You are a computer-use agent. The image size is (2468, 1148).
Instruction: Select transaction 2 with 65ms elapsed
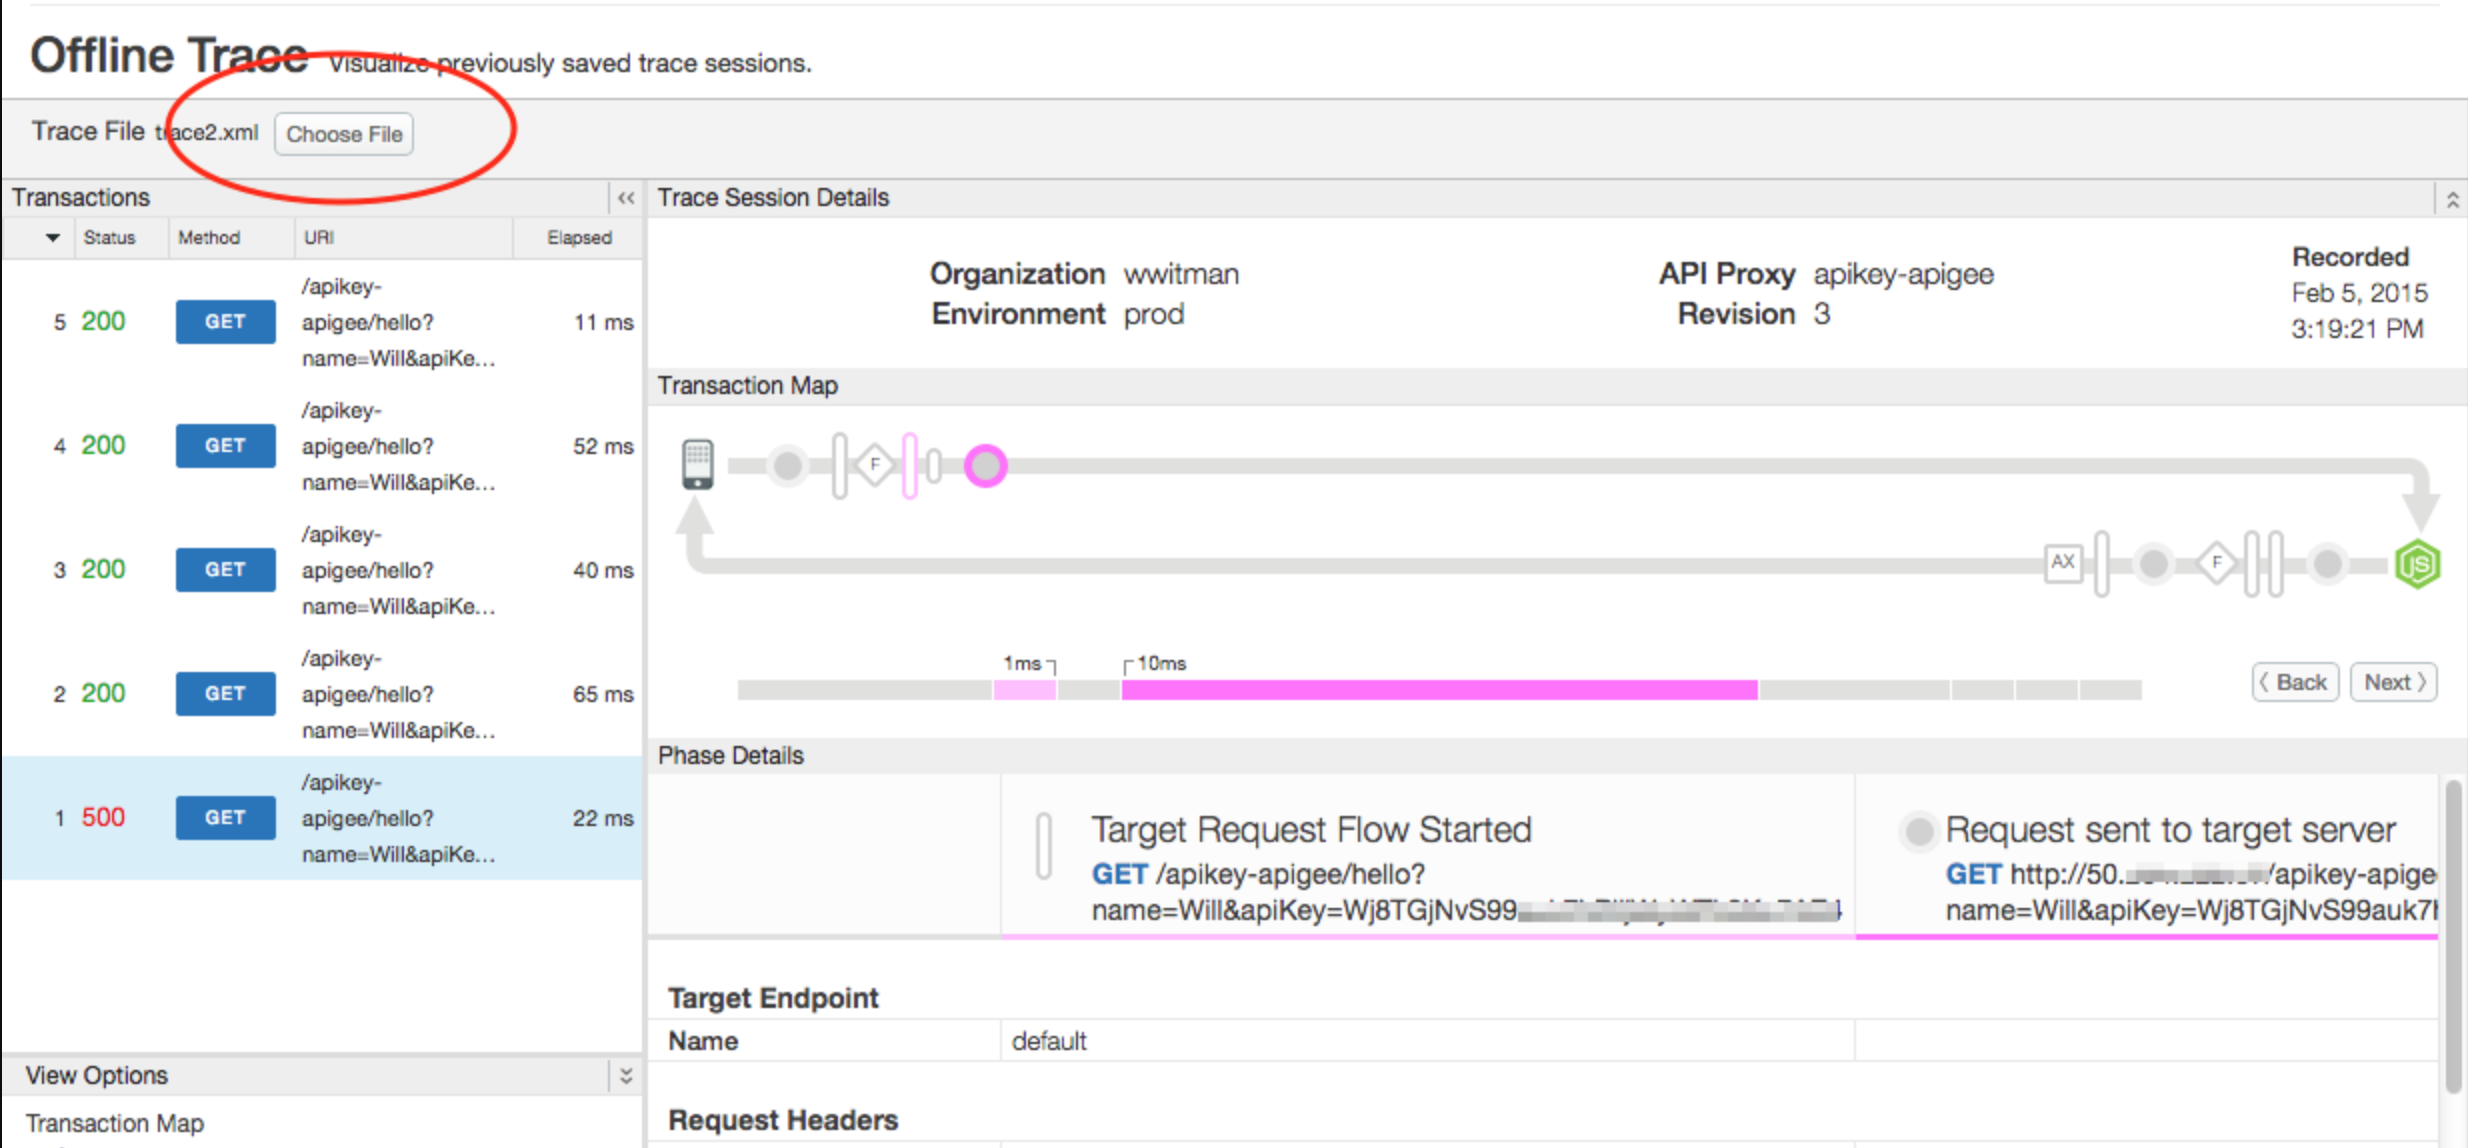pos(315,693)
